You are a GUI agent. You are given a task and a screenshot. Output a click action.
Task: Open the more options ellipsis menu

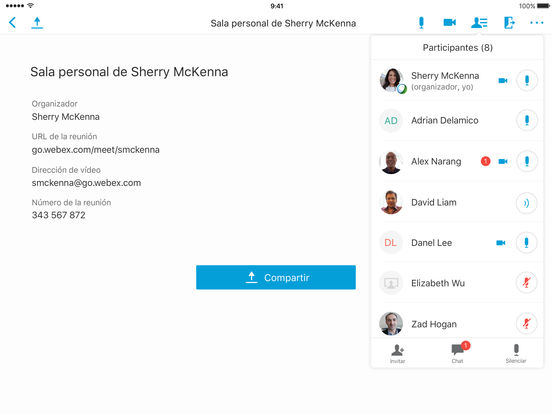pyautogui.click(x=537, y=23)
